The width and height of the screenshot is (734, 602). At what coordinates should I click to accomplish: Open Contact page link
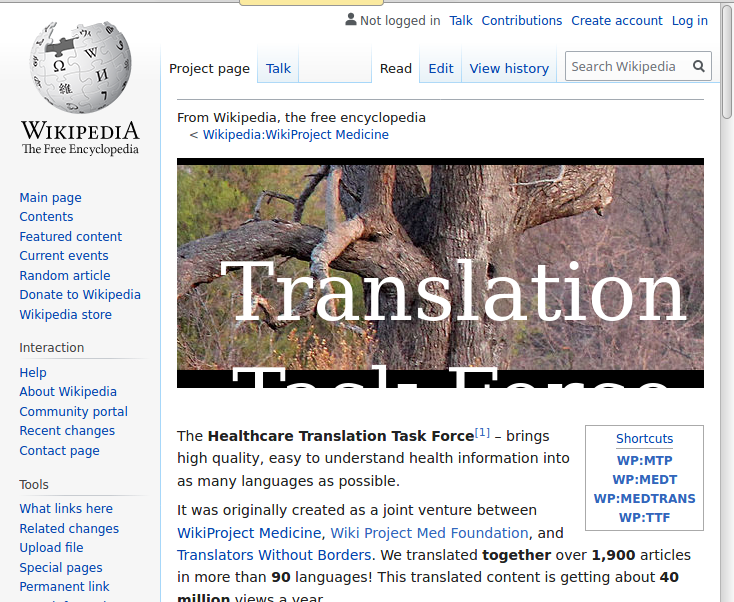(59, 450)
